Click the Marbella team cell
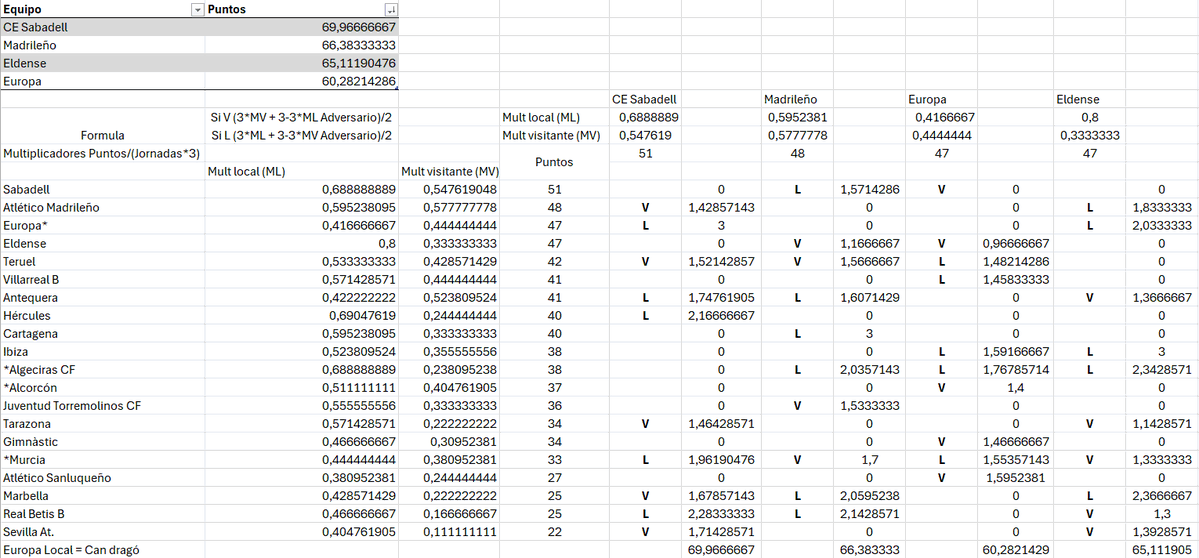1199x558 pixels. (x=102, y=496)
